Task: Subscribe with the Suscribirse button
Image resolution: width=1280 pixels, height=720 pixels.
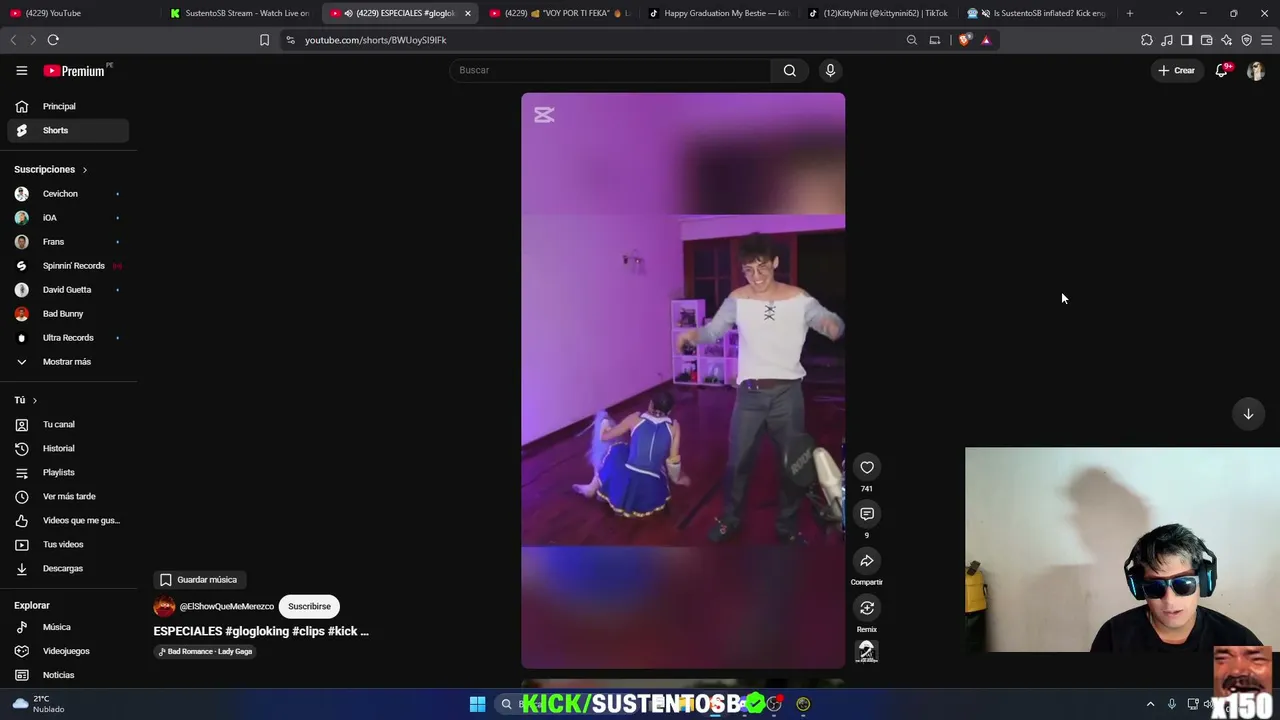Action: tap(309, 606)
